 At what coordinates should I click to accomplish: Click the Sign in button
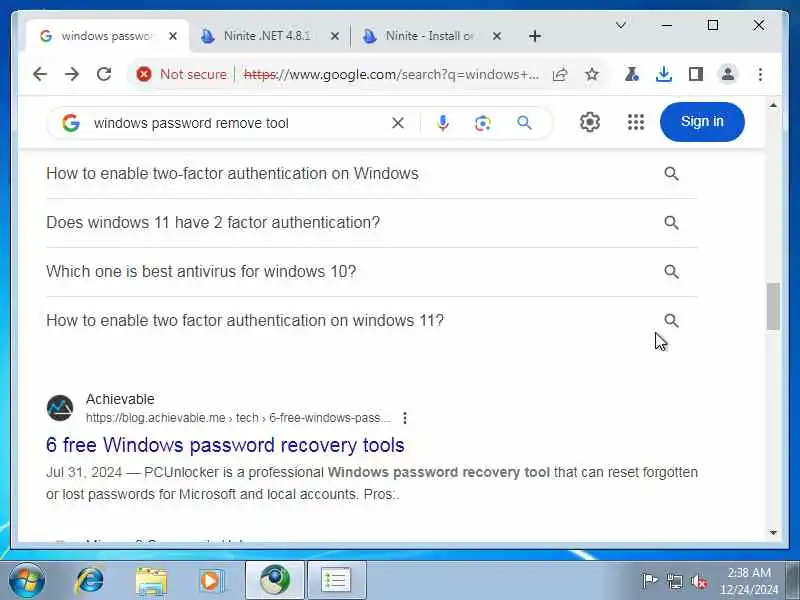[702, 122]
